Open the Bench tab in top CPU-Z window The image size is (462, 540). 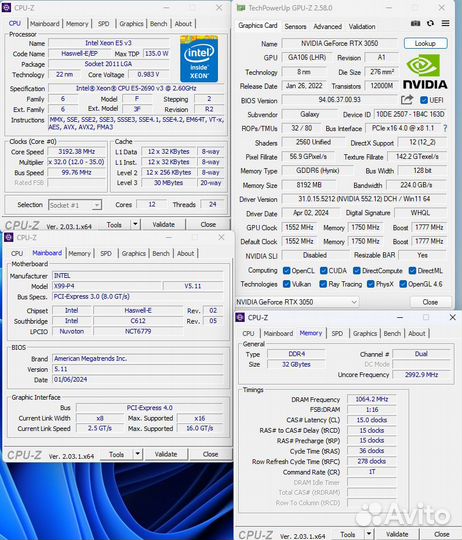[158, 24]
